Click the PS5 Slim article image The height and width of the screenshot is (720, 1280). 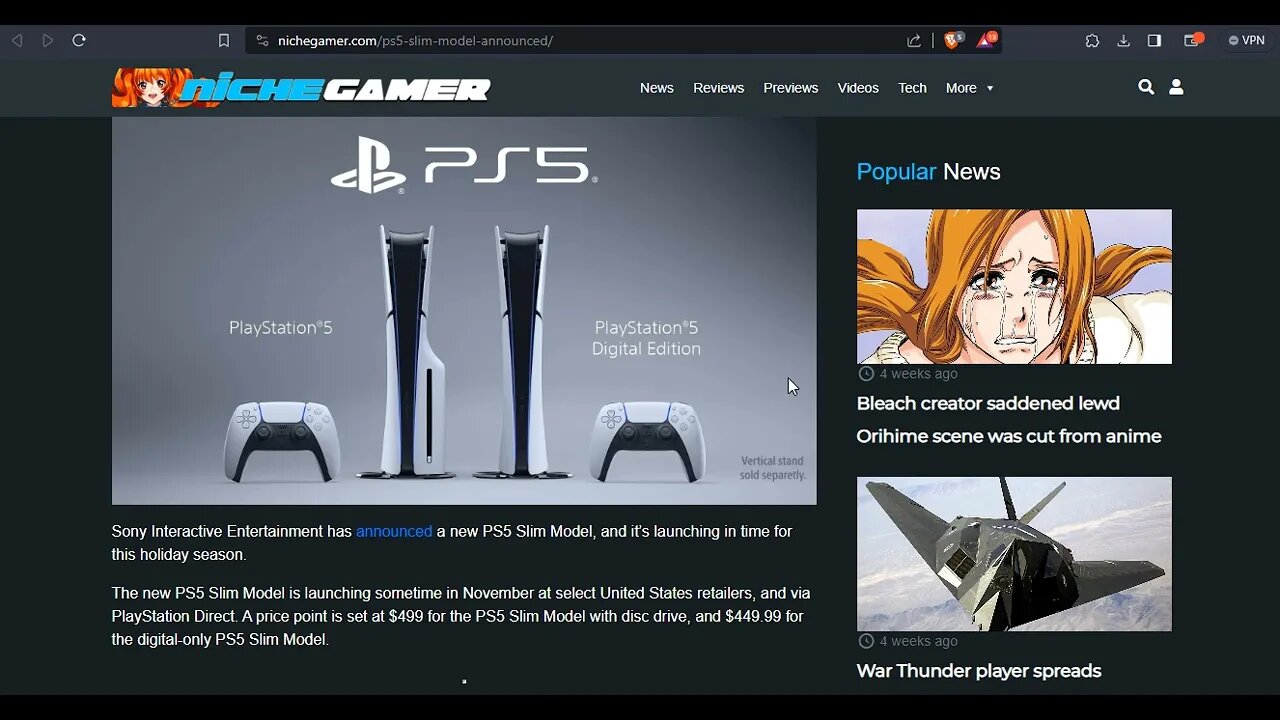click(464, 311)
